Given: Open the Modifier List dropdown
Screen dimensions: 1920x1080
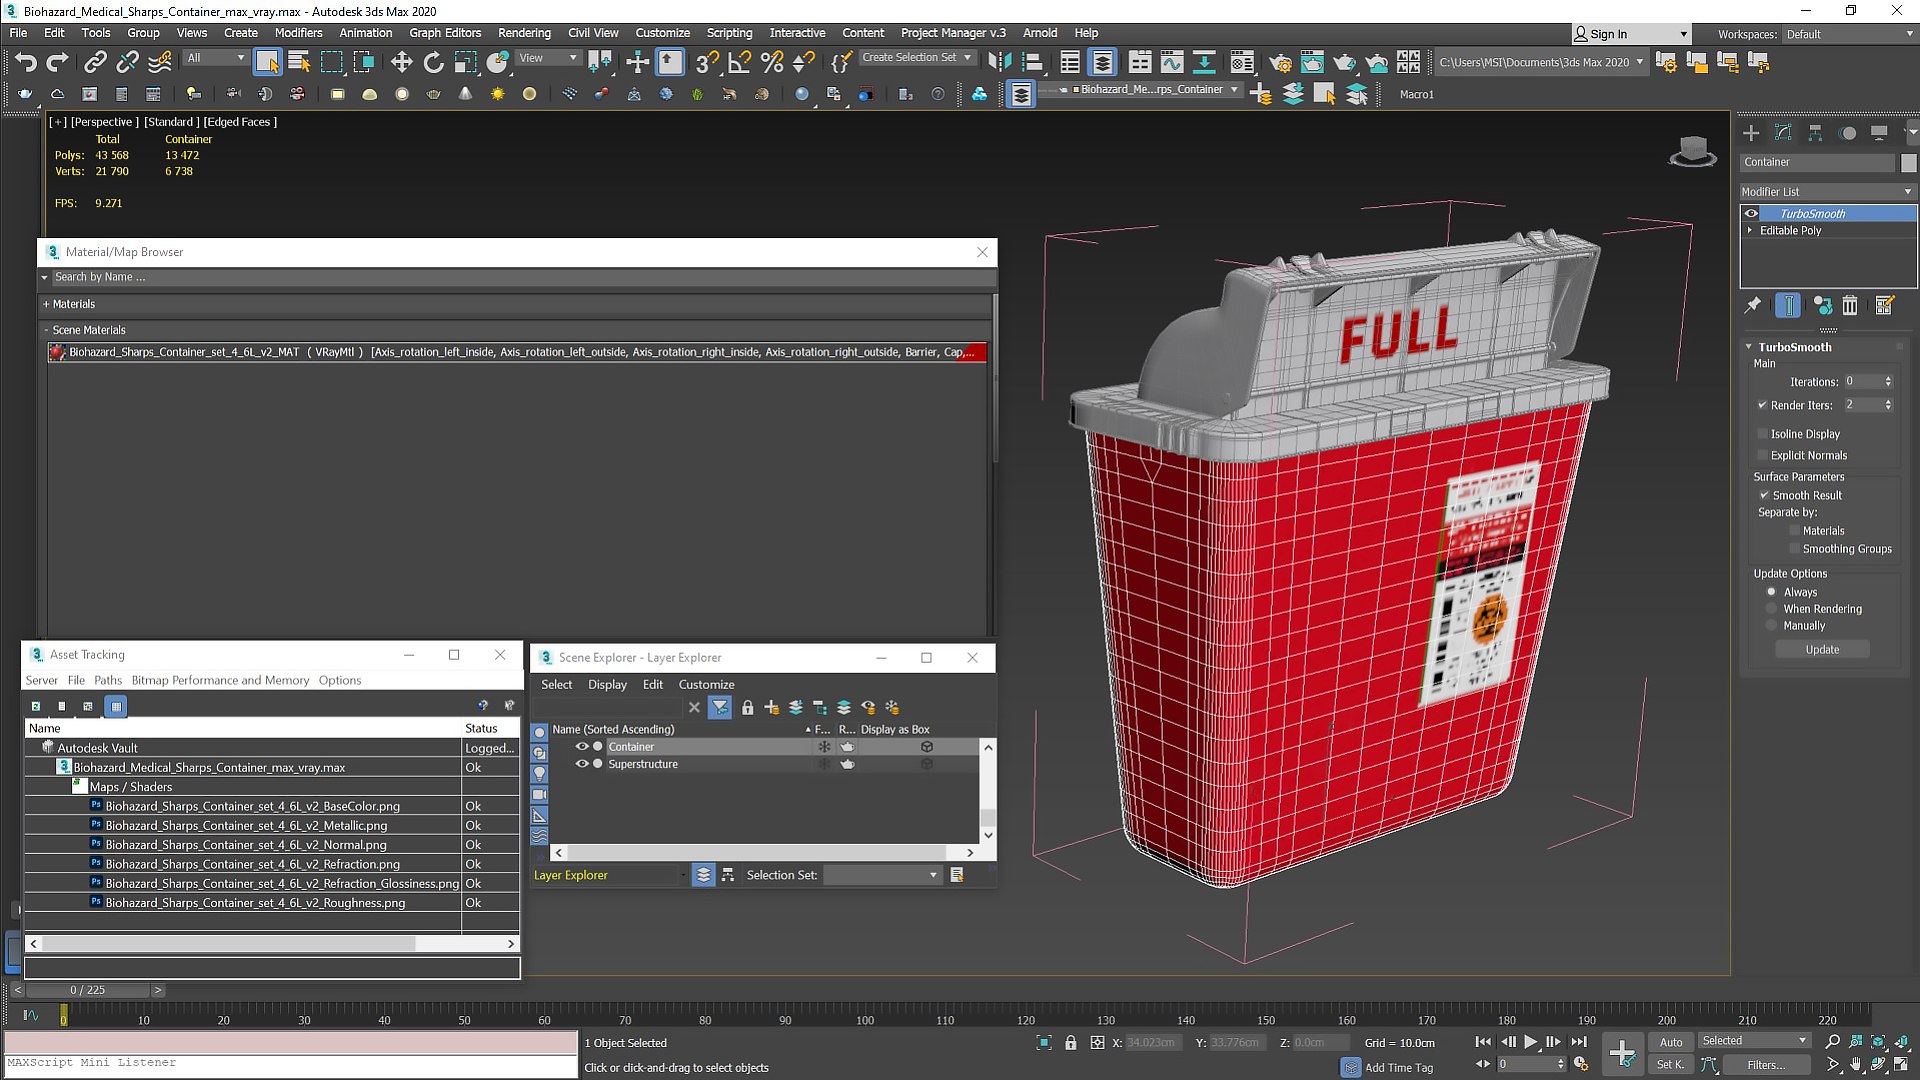Looking at the screenshot, I should (1826, 191).
